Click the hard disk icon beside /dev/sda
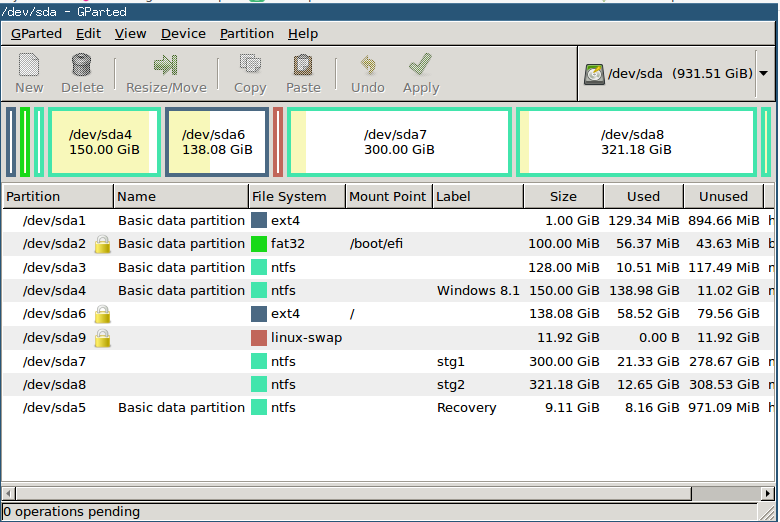The image size is (780, 522). 594,74
